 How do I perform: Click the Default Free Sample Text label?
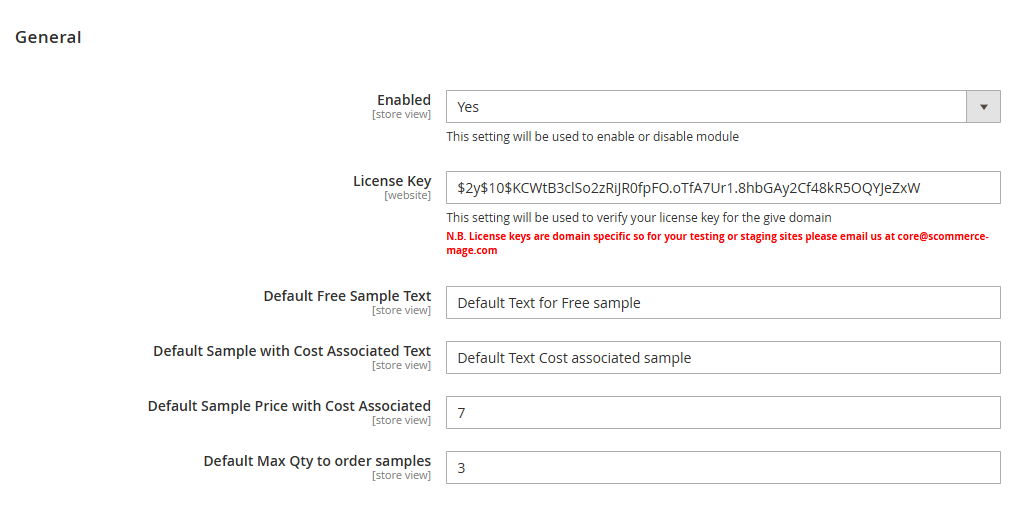pyautogui.click(x=347, y=296)
